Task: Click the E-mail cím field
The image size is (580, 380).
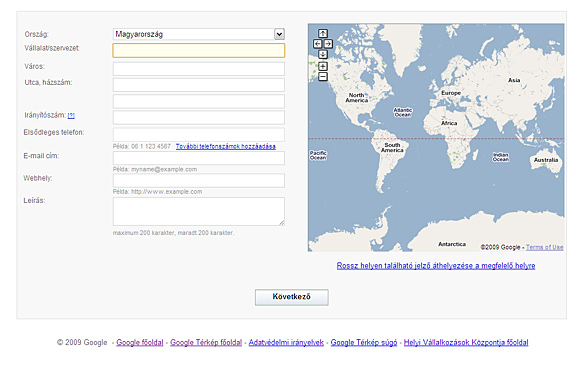Action: click(x=199, y=158)
